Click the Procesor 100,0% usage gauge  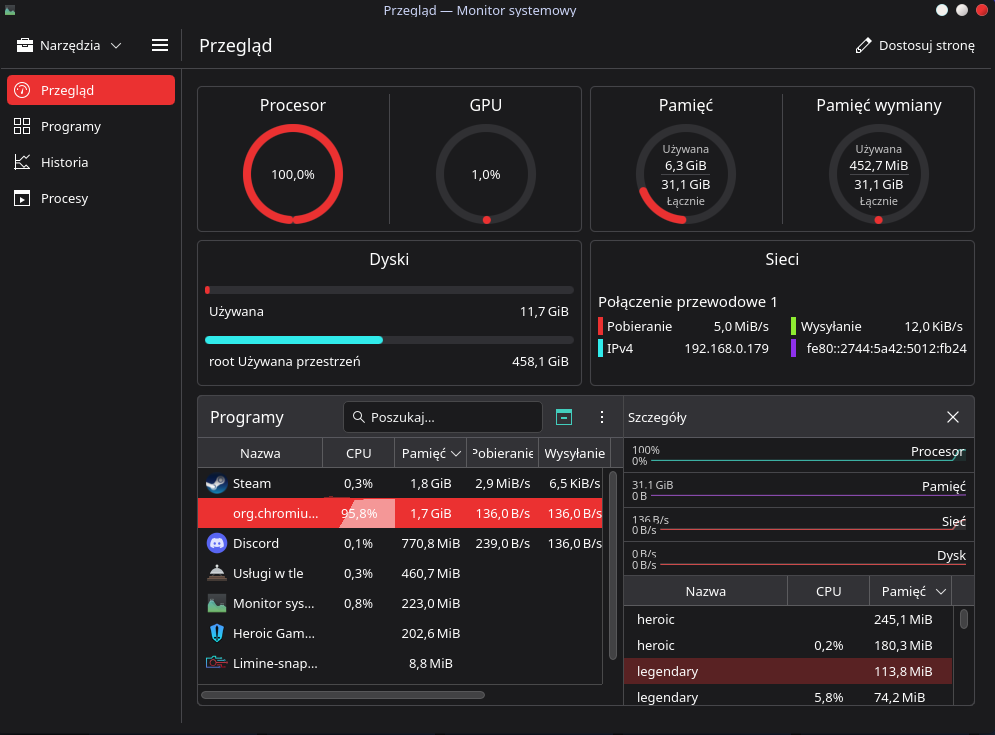pyautogui.click(x=293, y=174)
